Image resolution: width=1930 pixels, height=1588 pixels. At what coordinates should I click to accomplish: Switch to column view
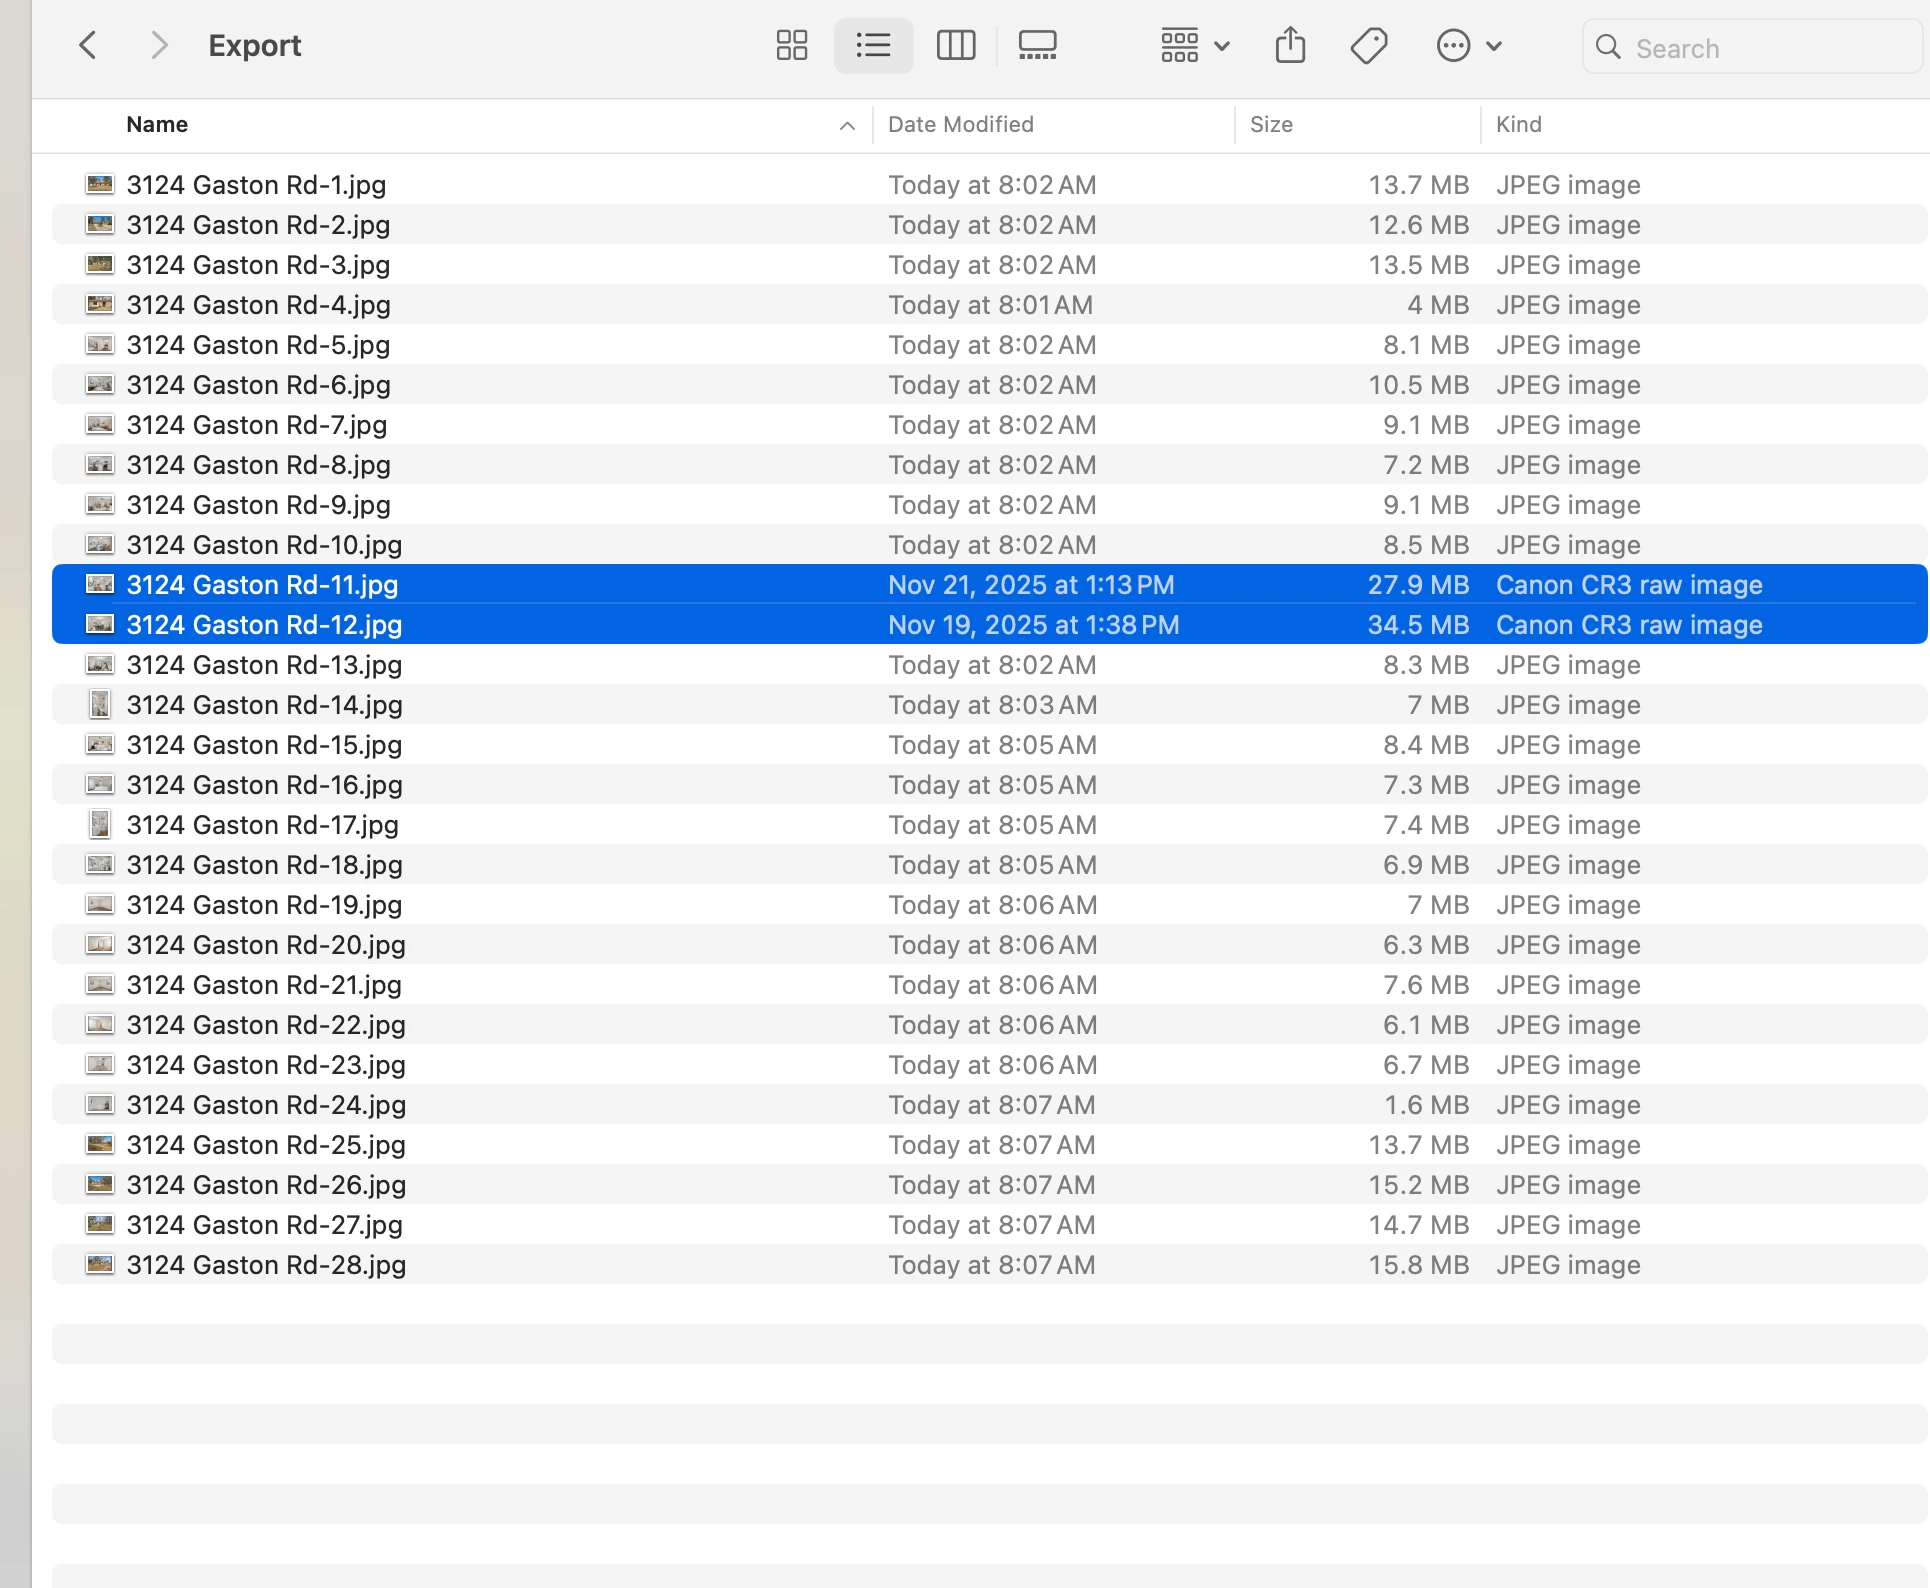[x=956, y=45]
